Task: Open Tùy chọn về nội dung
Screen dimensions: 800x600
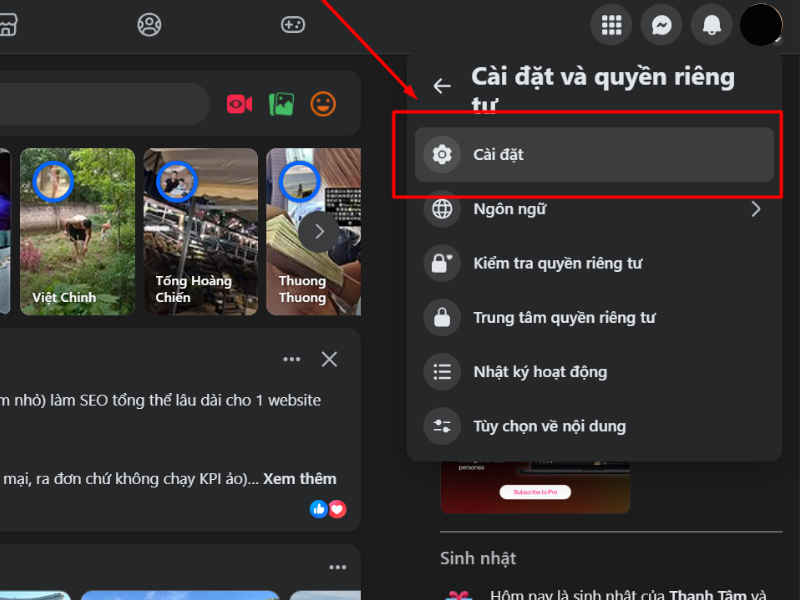Action: [594, 426]
